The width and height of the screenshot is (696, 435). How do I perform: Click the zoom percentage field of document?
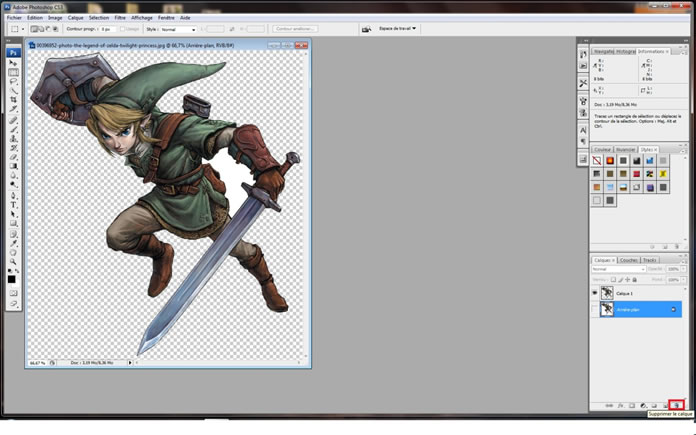[x=37, y=363]
